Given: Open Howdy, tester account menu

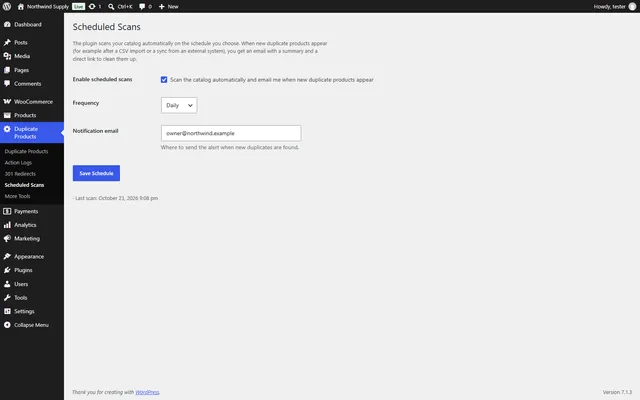Looking at the screenshot, I should 614,7.
